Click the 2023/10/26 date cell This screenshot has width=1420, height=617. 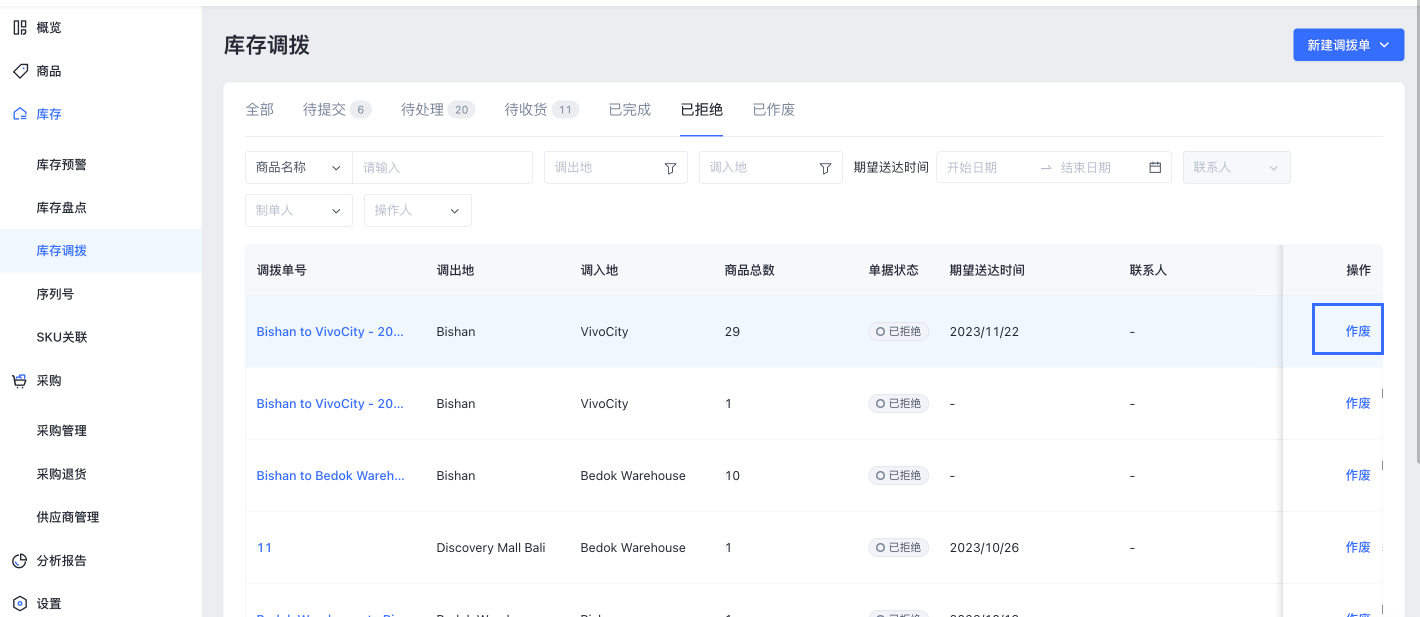click(x=984, y=548)
